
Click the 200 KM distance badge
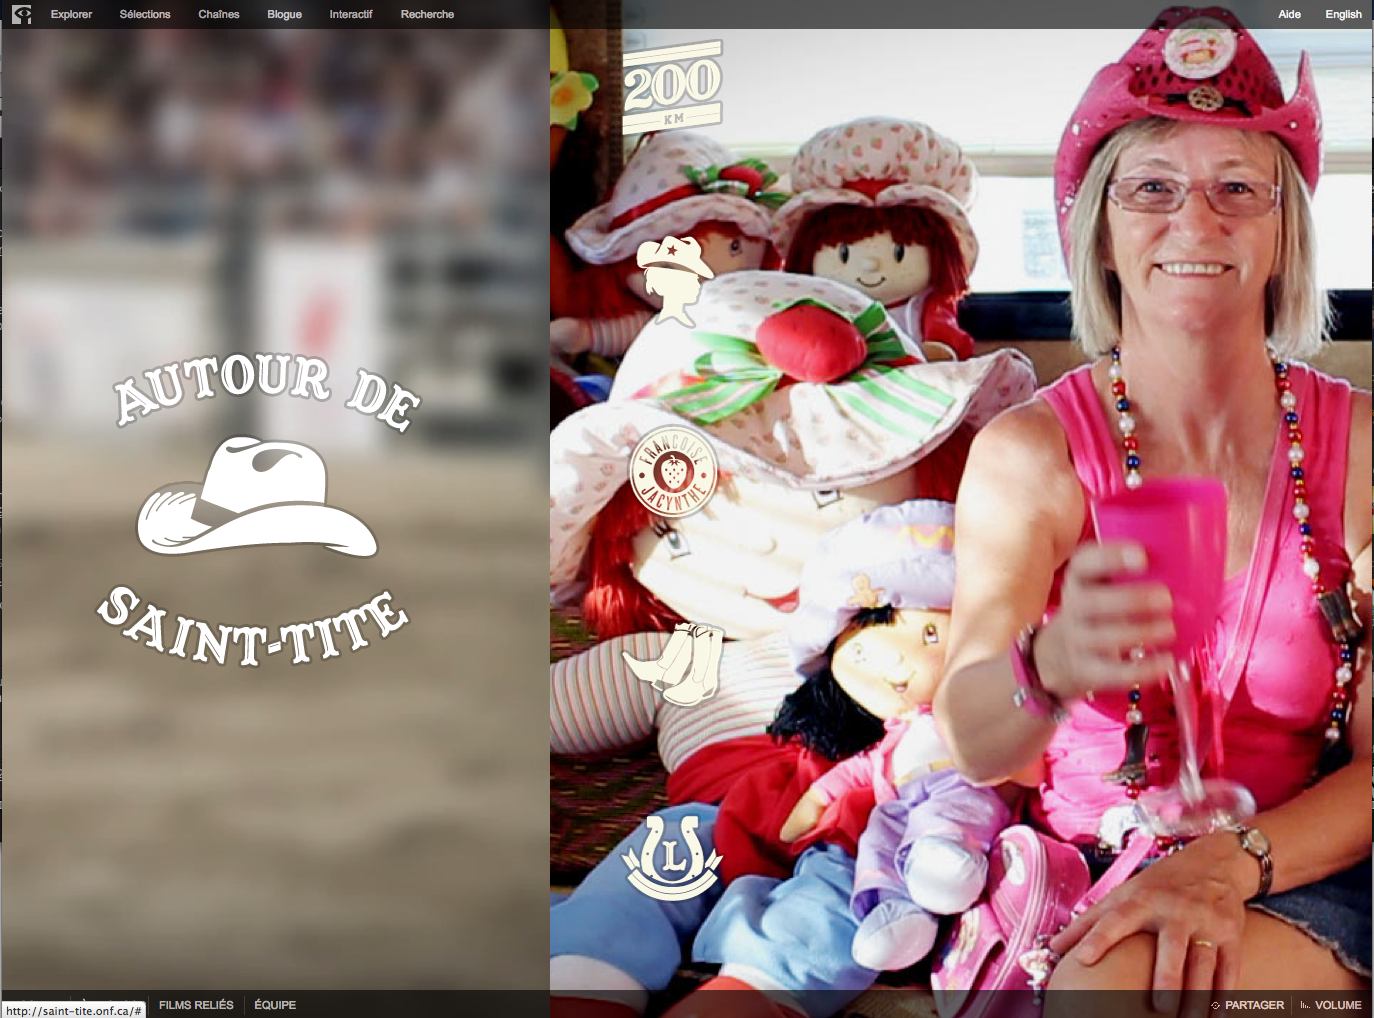673,87
